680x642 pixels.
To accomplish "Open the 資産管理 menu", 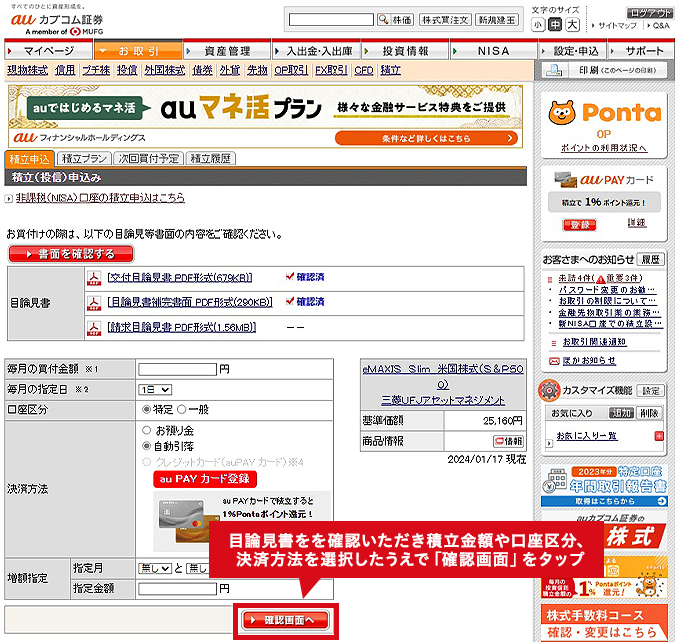I will click(x=227, y=51).
